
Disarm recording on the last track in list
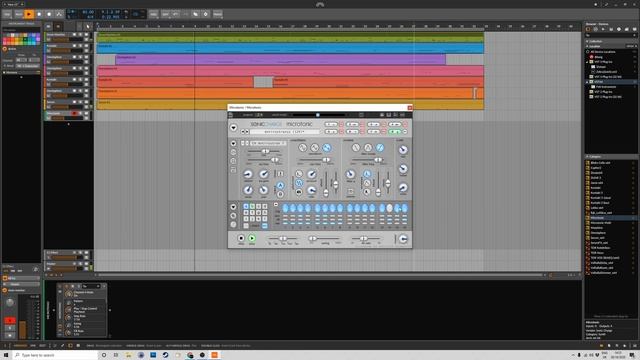pos(74,113)
